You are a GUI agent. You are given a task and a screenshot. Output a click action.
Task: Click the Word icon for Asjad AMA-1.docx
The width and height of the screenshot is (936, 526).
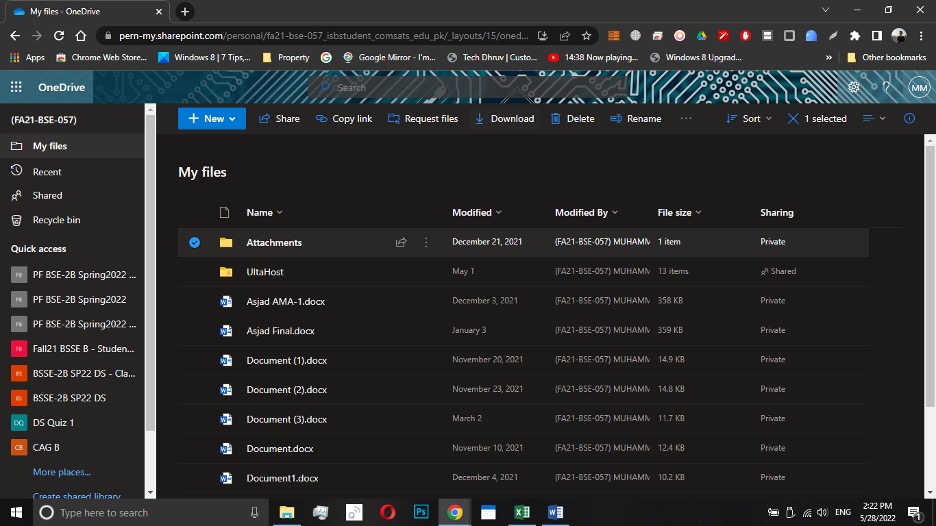point(226,302)
